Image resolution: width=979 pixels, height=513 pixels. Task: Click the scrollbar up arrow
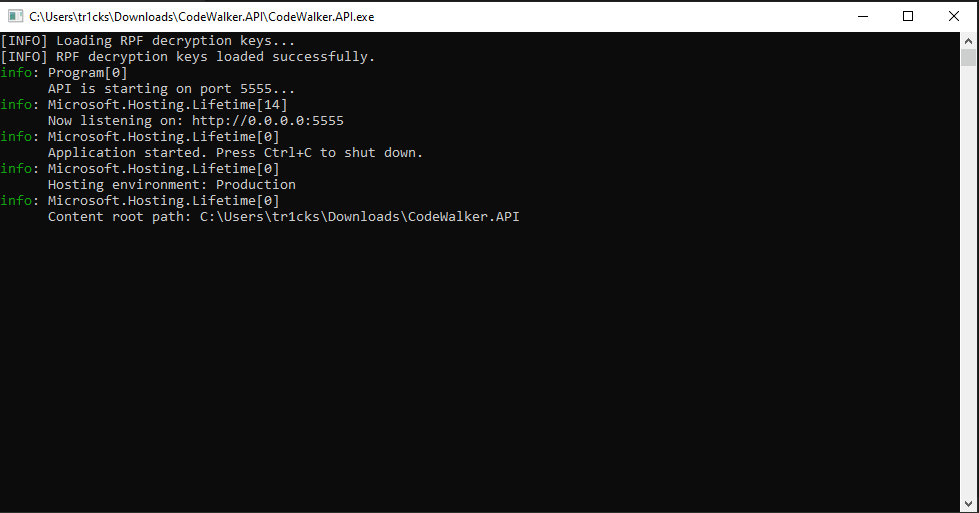[x=968, y=40]
